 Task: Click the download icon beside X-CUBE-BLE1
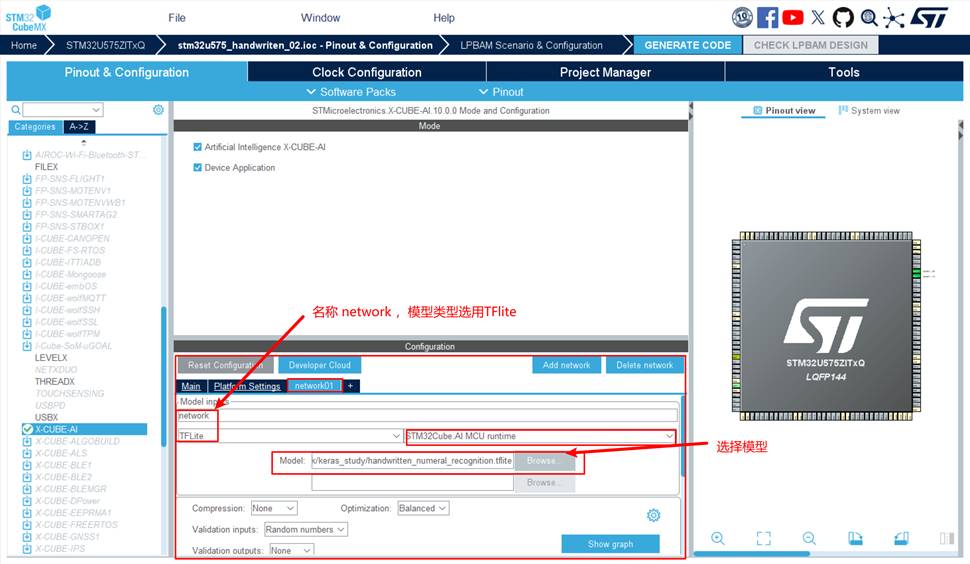[x=27, y=465]
